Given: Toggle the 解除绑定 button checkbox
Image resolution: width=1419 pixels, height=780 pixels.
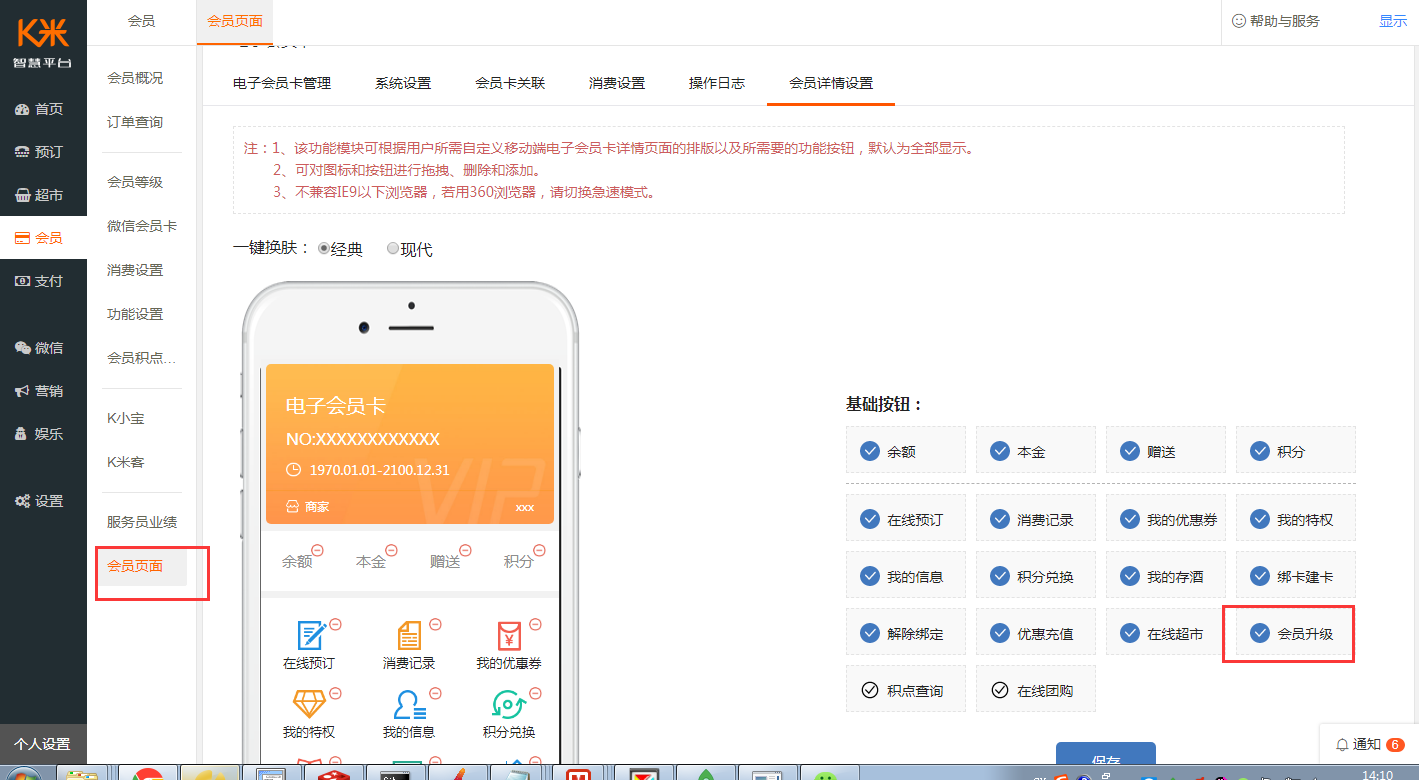Looking at the screenshot, I should pos(869,633).
